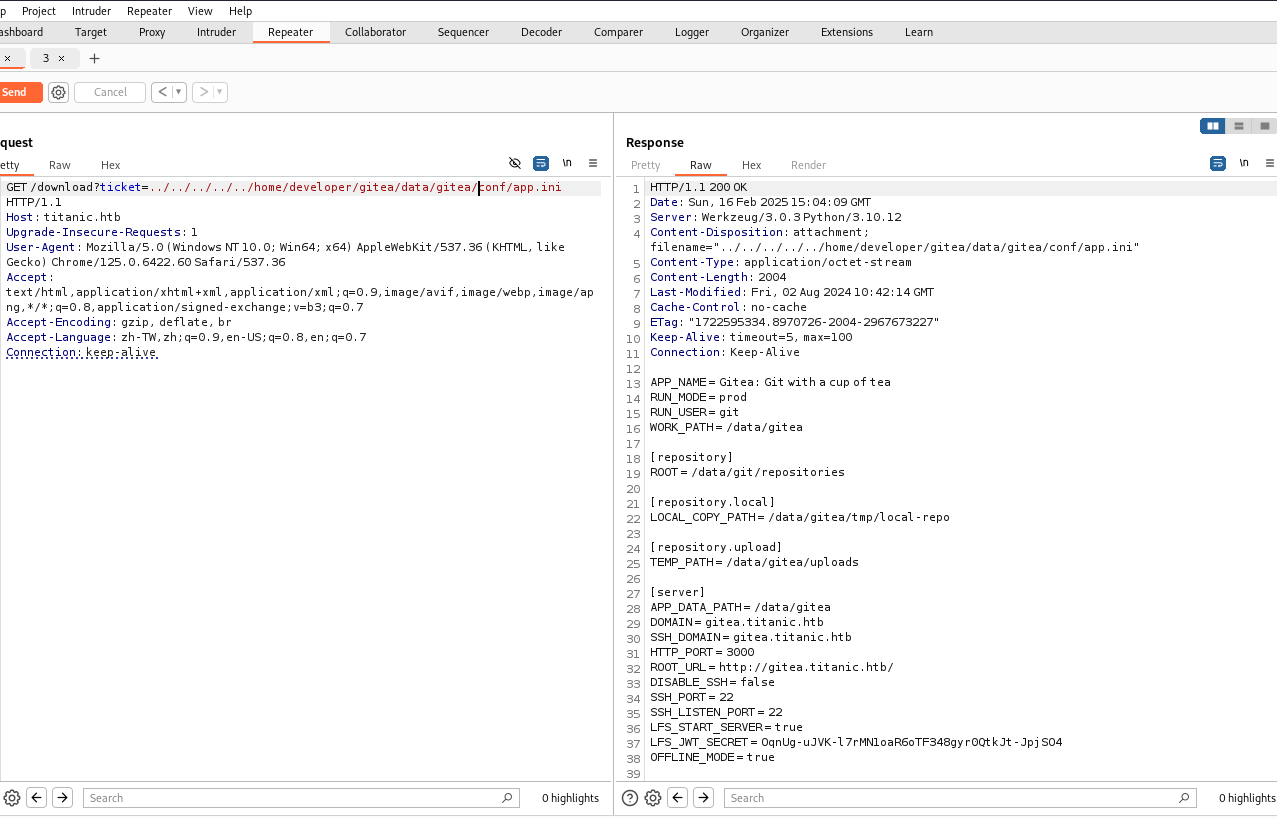Select side-by-side layout view

click(x=1213, y=126)
